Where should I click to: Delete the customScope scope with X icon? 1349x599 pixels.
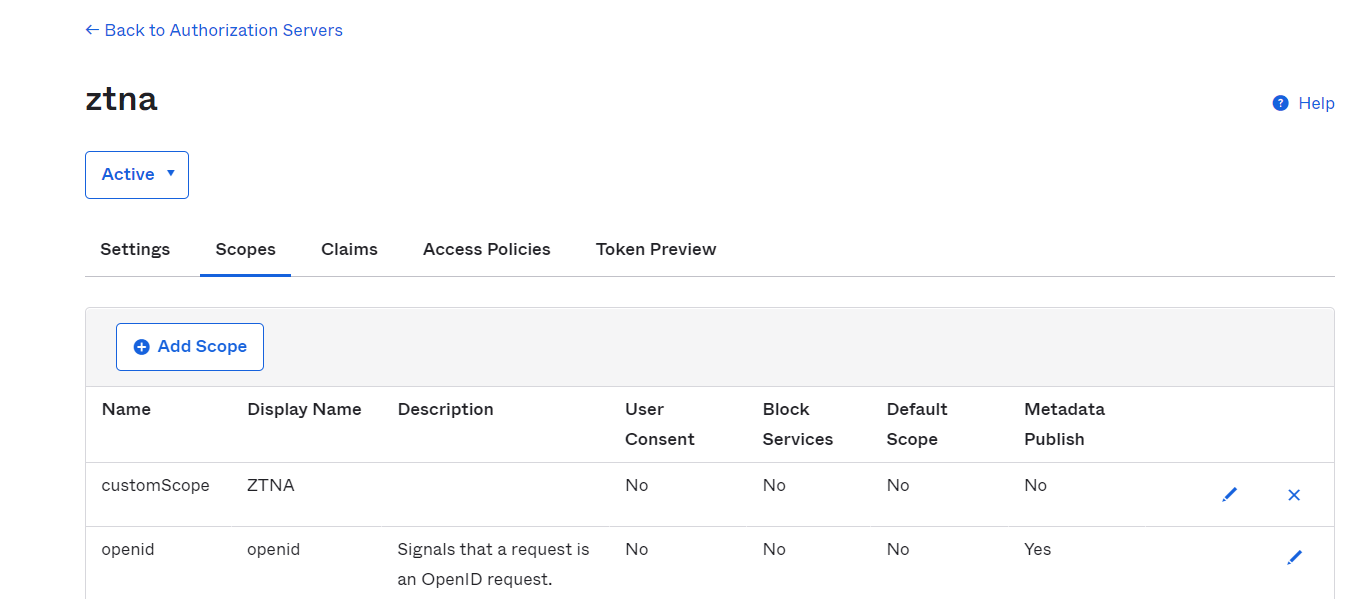(1294, 494)
